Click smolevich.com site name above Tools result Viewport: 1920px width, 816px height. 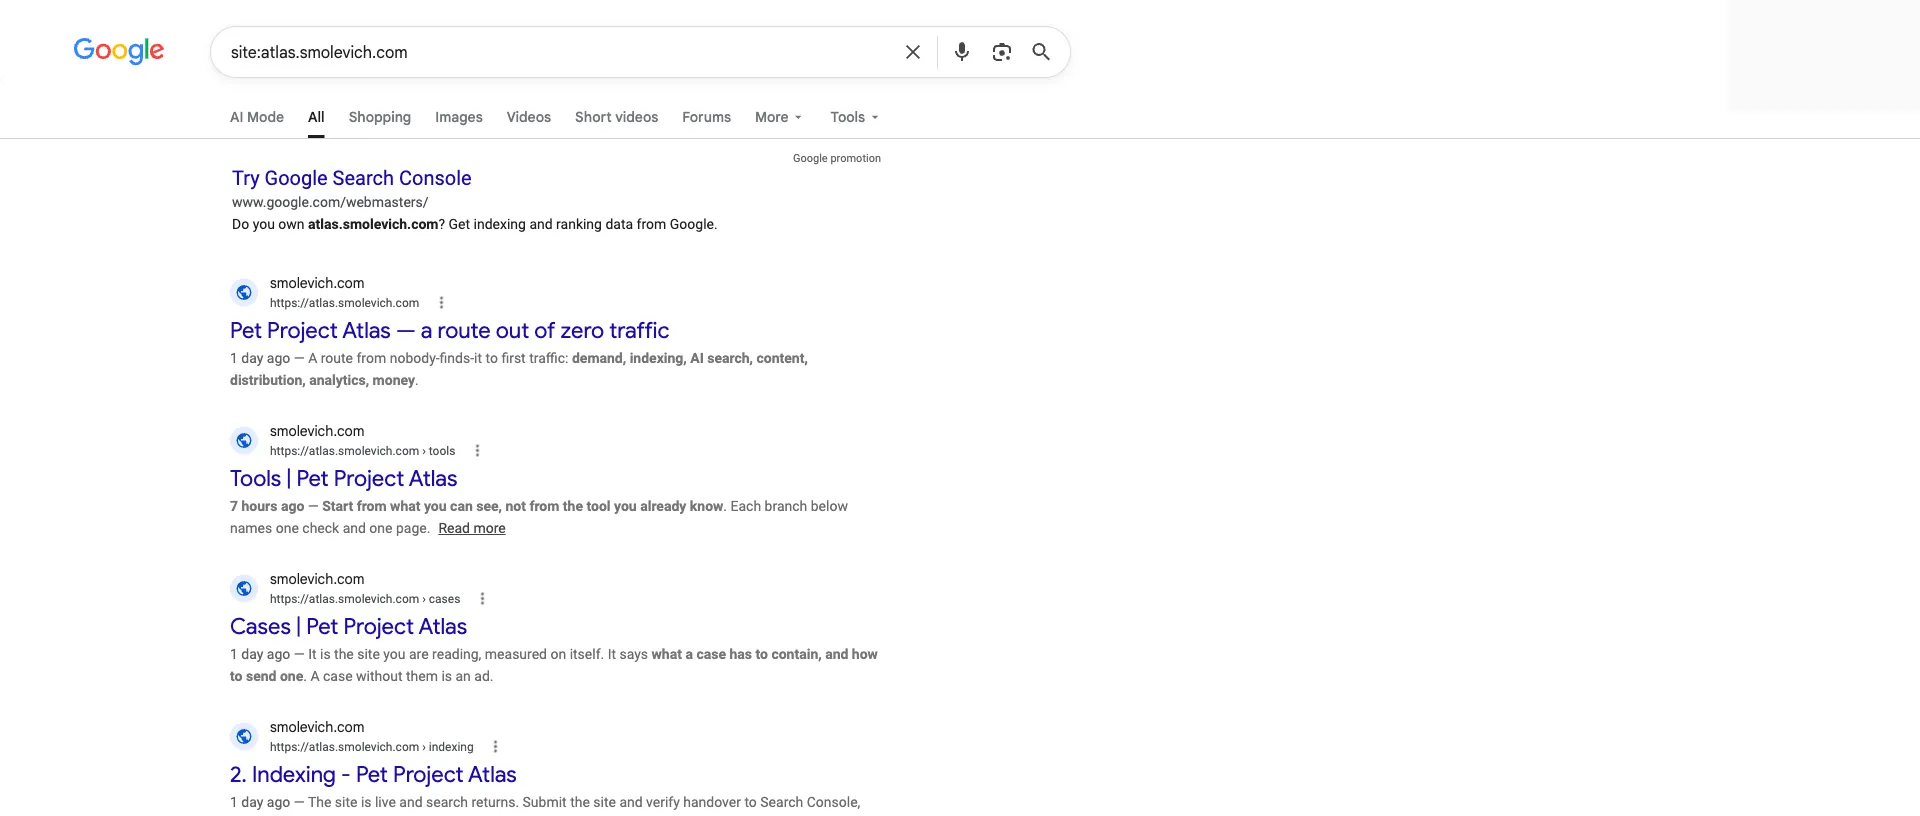(x=317, y=431)
